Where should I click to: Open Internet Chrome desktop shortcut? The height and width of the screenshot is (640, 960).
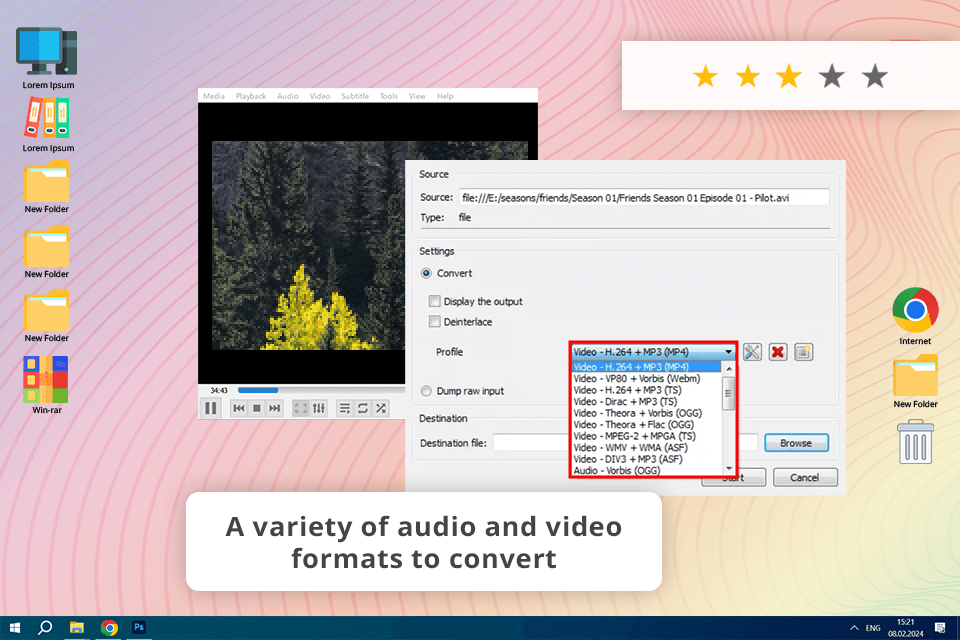coord(915,316)
